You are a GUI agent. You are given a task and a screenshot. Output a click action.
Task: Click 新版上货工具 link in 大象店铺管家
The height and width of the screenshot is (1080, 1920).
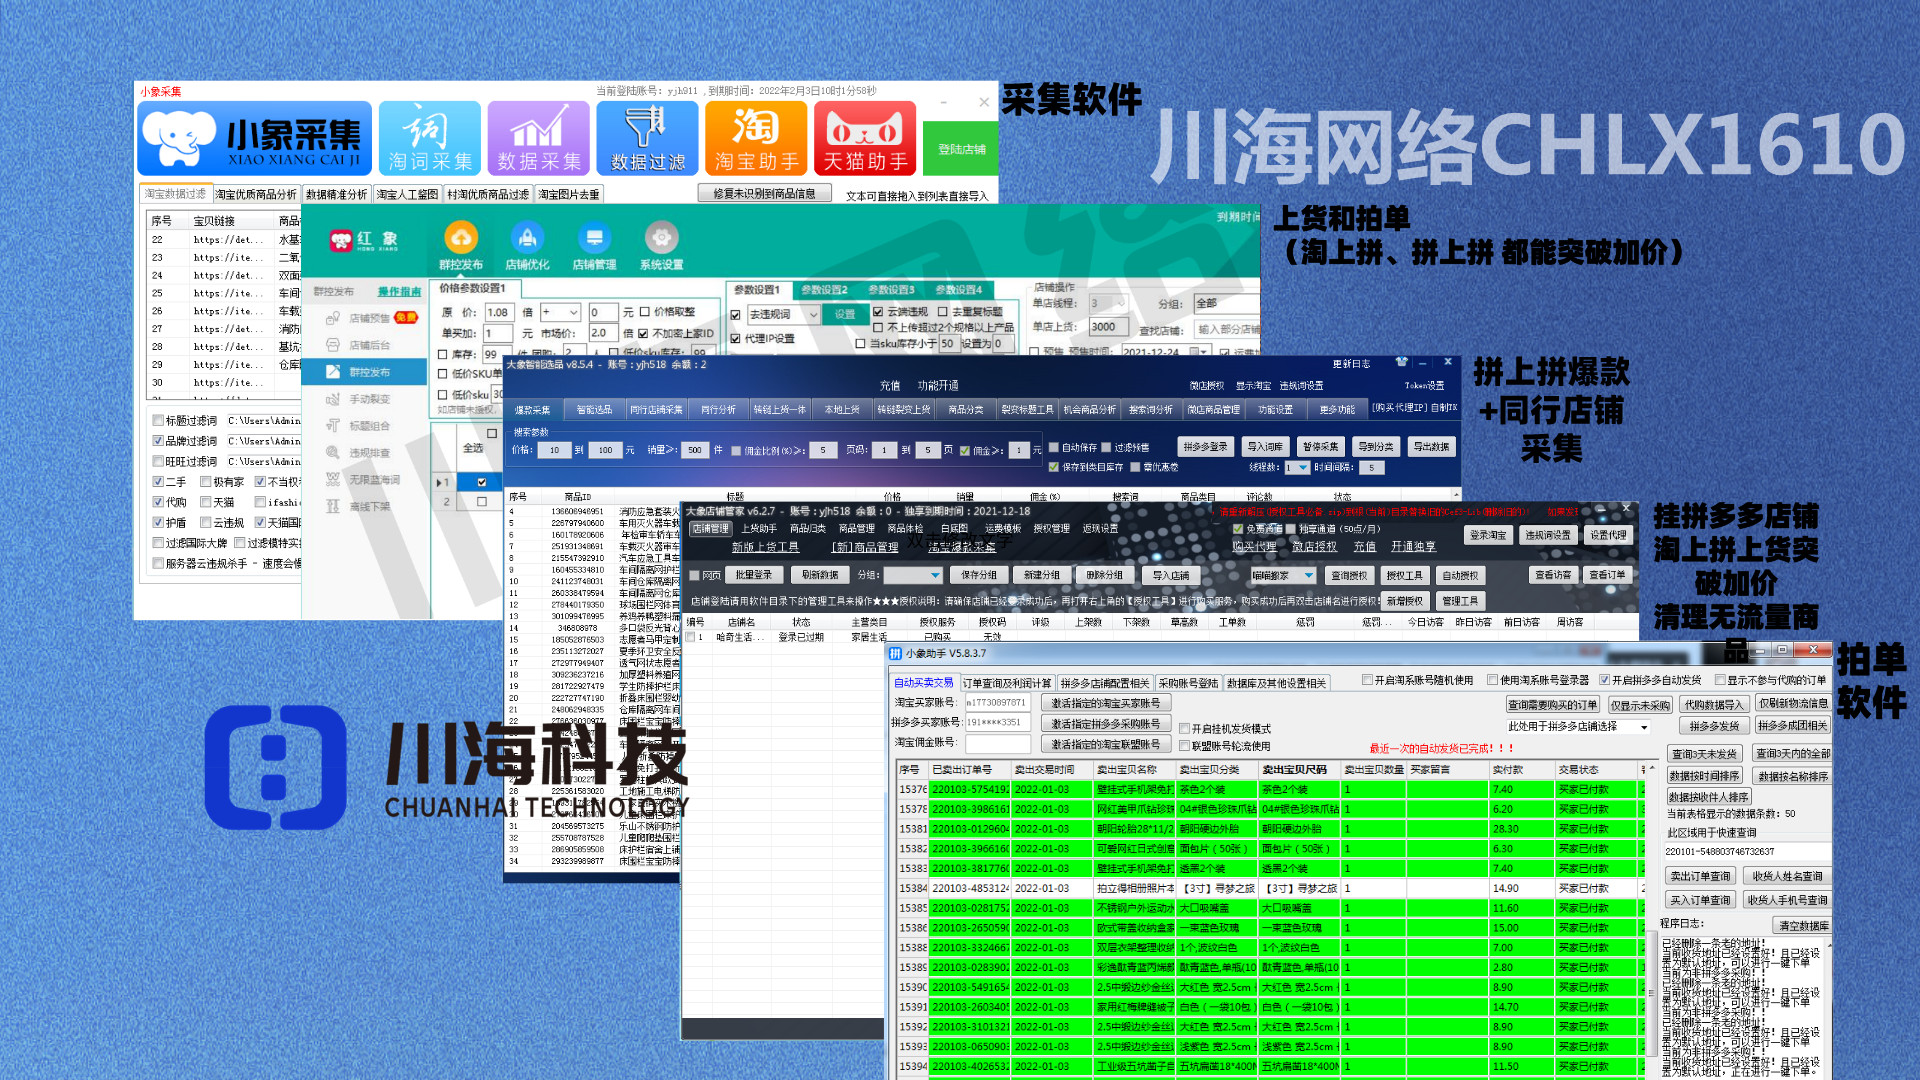(x=765, y=547)
